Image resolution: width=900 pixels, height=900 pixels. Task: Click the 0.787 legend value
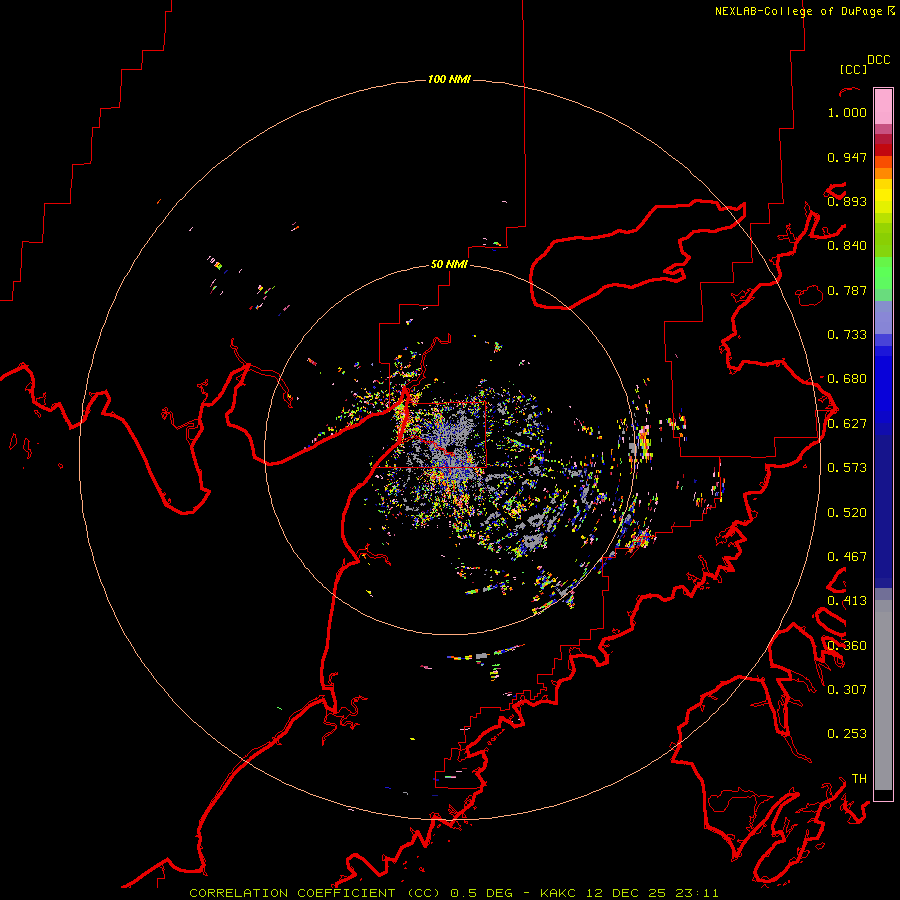847,290
